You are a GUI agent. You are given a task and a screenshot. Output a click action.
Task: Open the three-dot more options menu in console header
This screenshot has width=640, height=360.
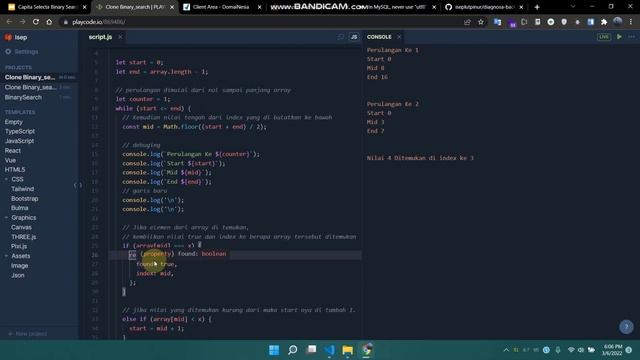tap(631, 37)
